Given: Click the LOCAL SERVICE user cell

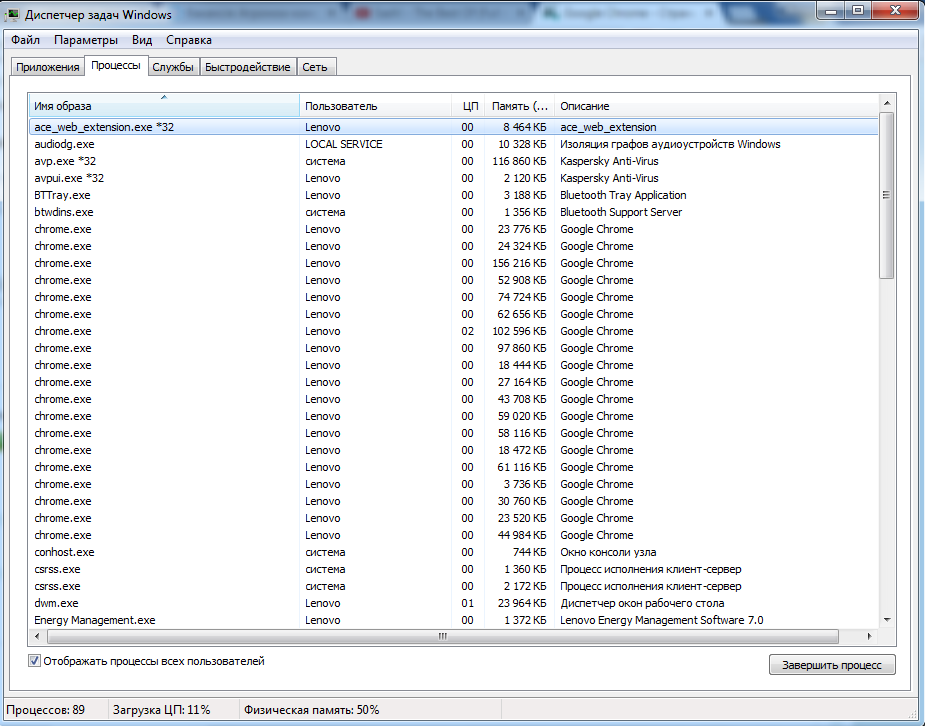Looking at the screenshot, I should [344, 144].
